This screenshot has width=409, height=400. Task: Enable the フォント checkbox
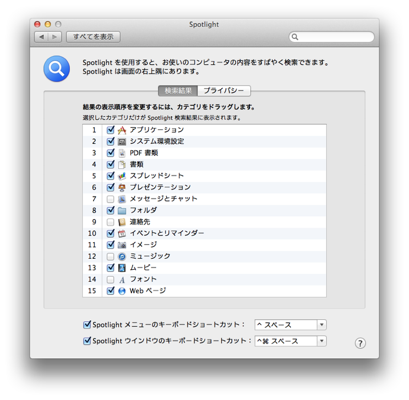point(110,280)
